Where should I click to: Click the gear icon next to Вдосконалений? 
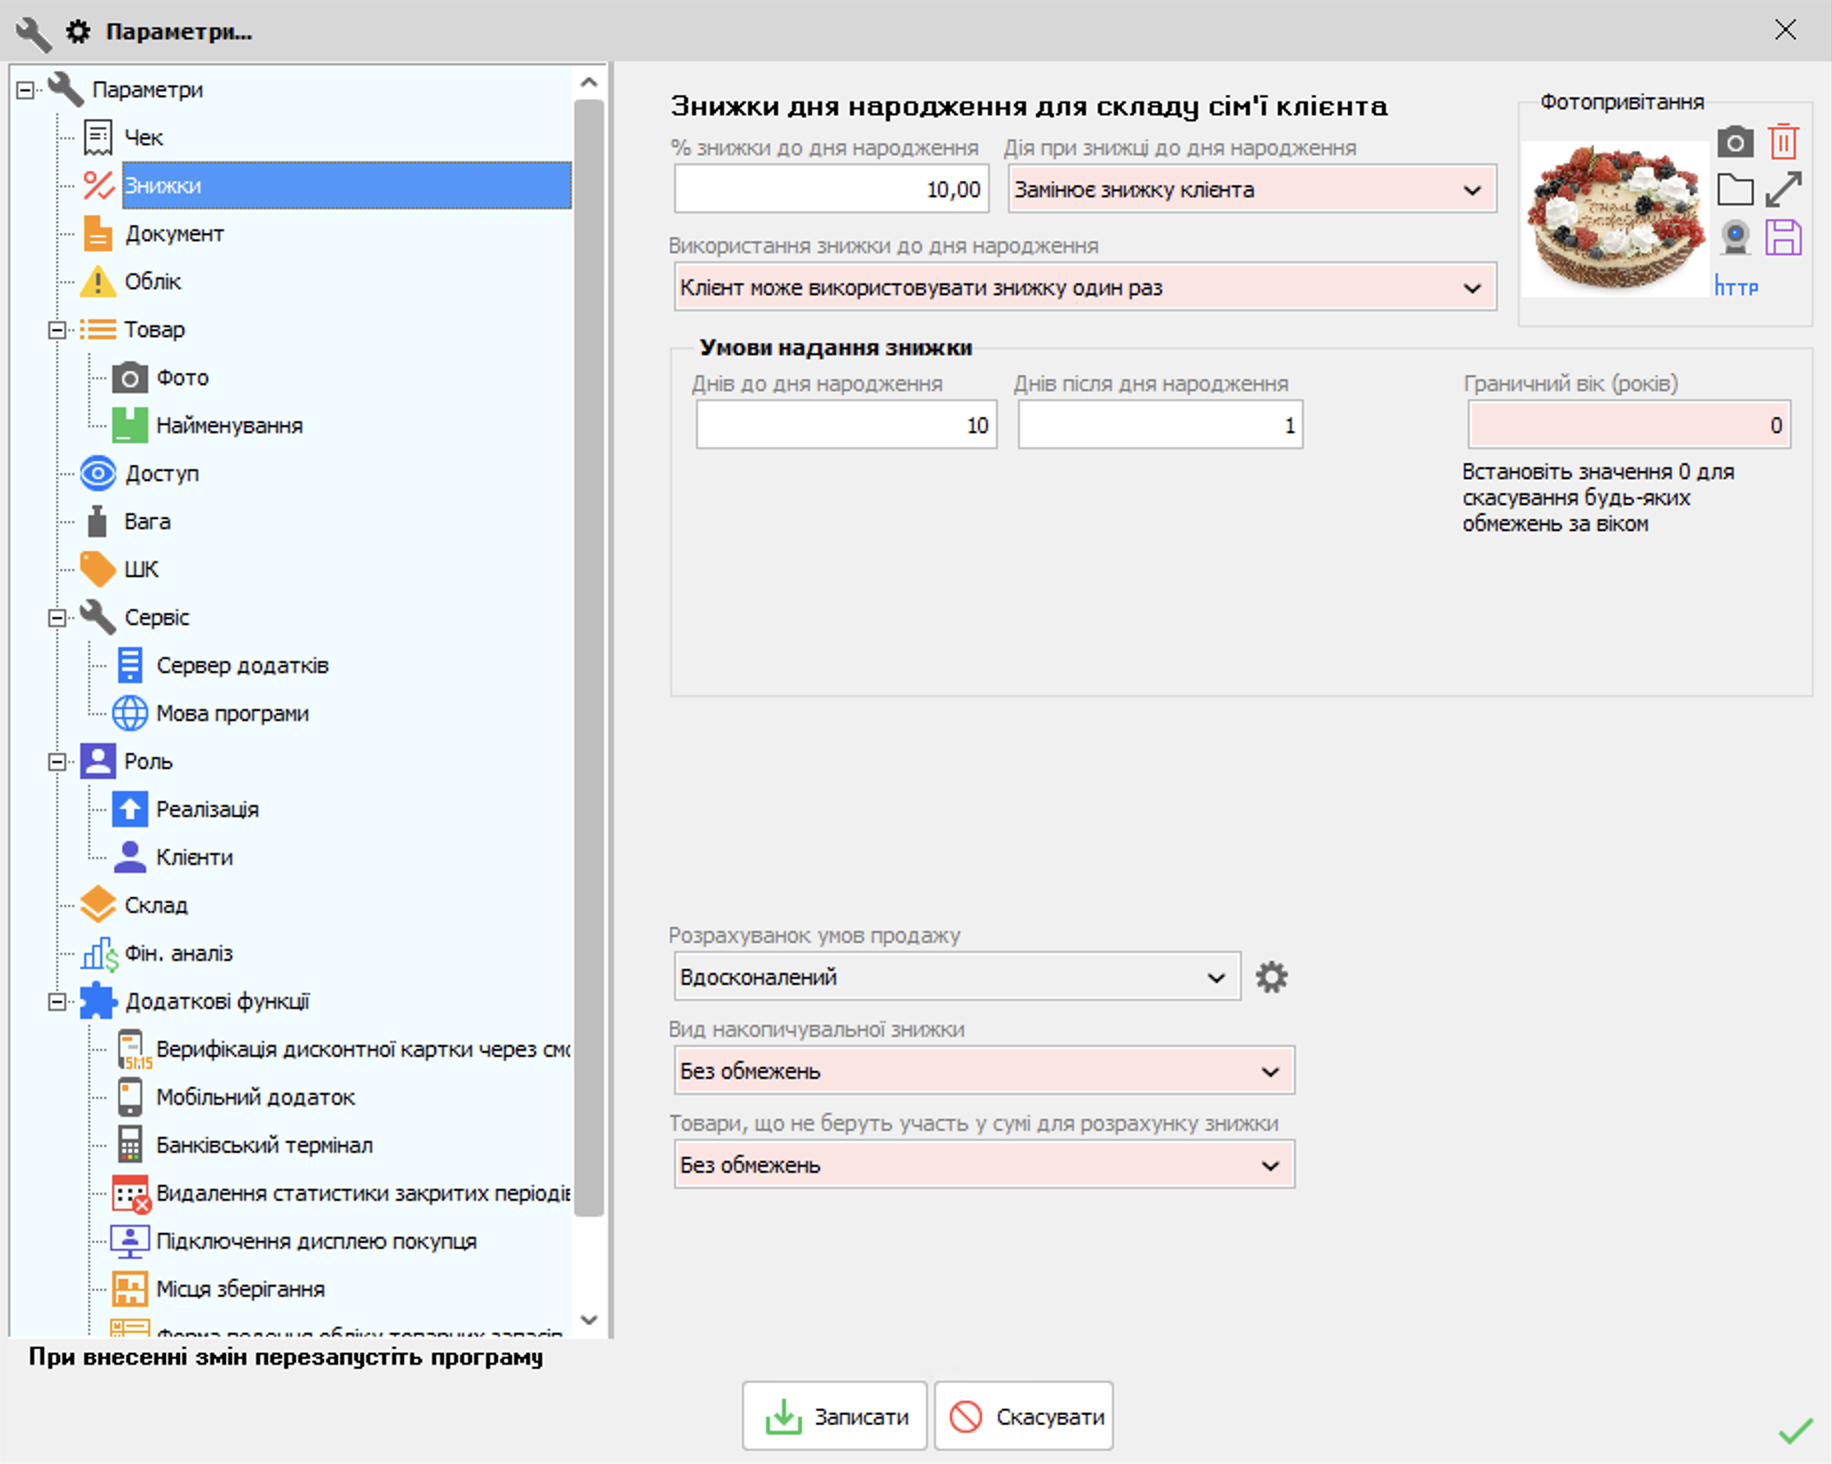(1271, 977)
